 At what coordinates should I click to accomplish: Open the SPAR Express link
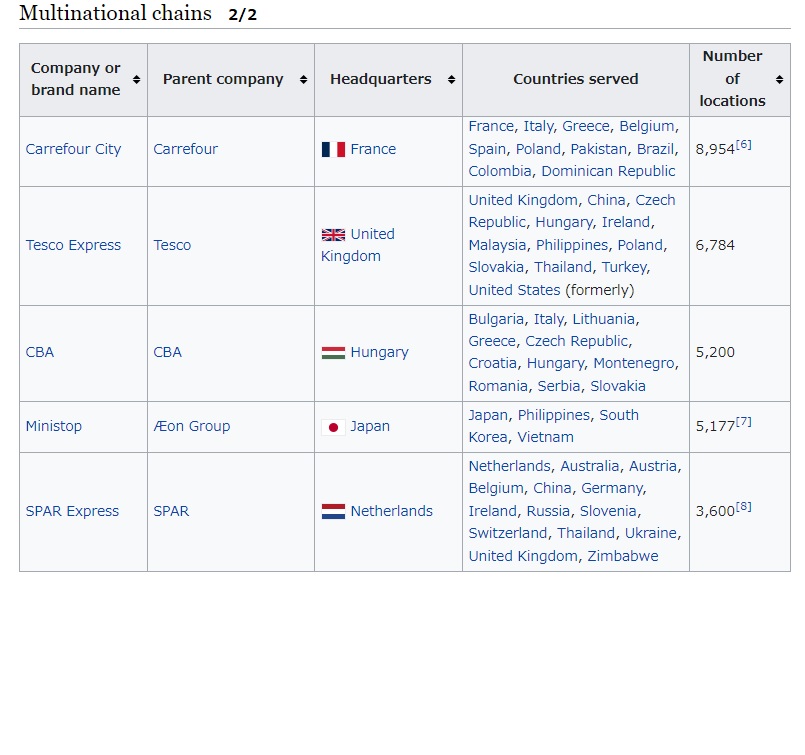pos(72,511)
